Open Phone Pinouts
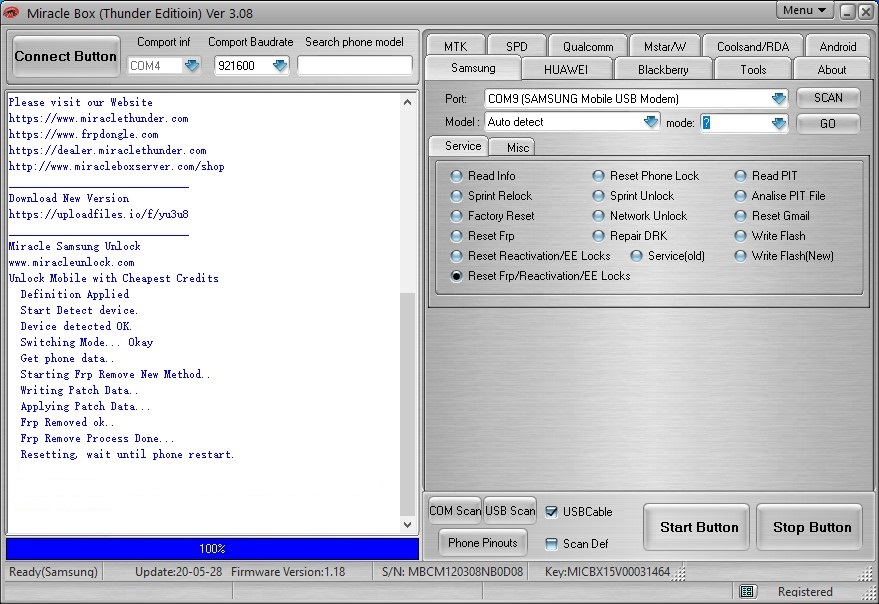879x604 pixels. [483, 542]
